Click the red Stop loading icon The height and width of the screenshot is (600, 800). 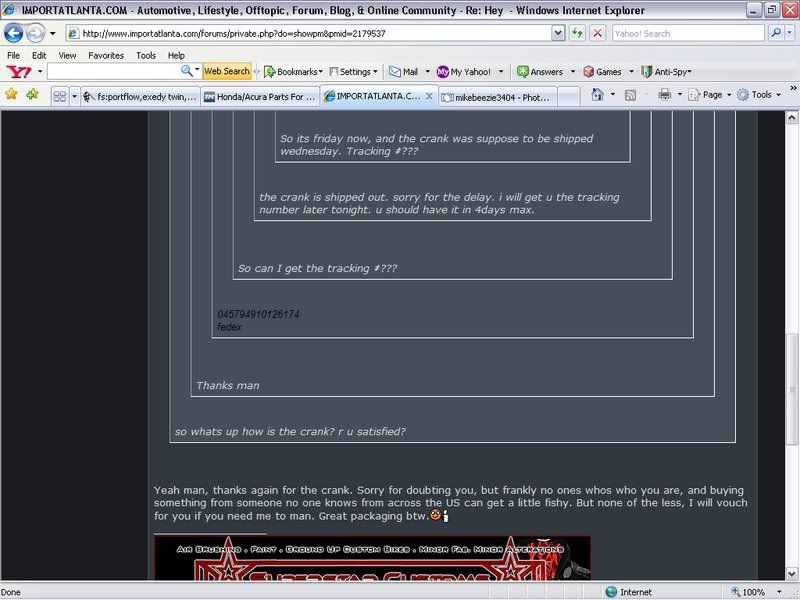tap(597, 33)
